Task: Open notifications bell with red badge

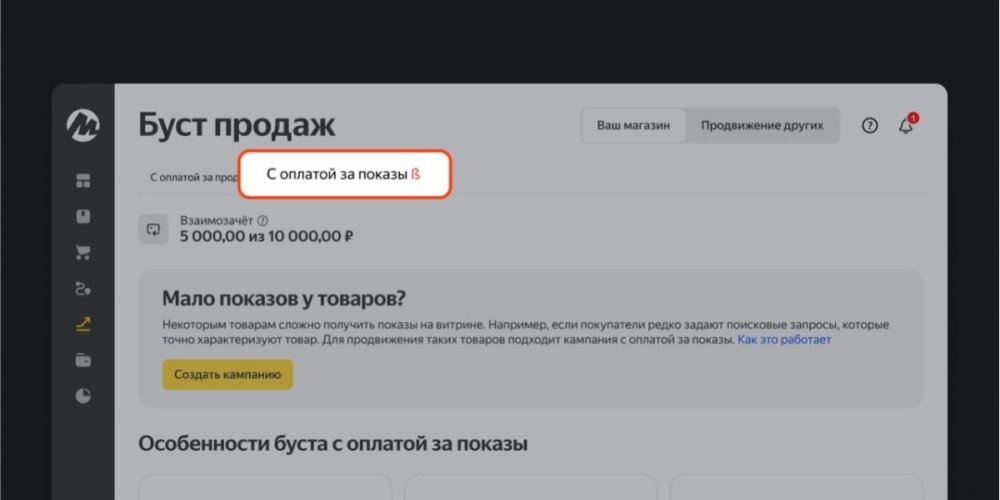Action: (x=906, y=126)
